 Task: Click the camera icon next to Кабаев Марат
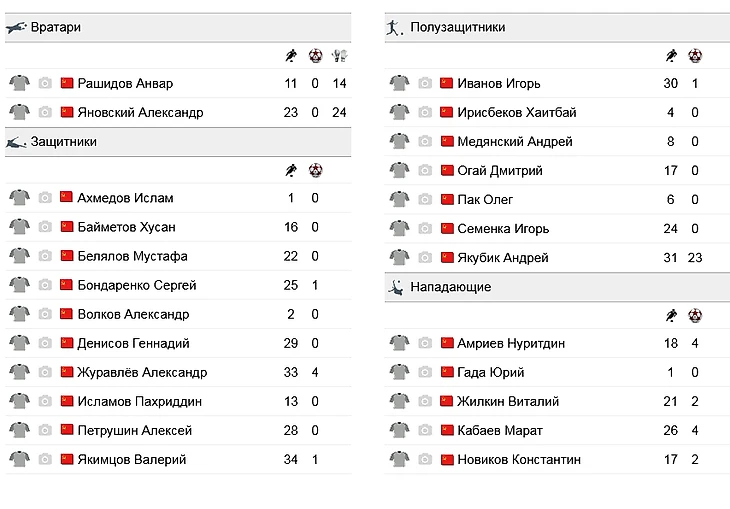[425, 431]
